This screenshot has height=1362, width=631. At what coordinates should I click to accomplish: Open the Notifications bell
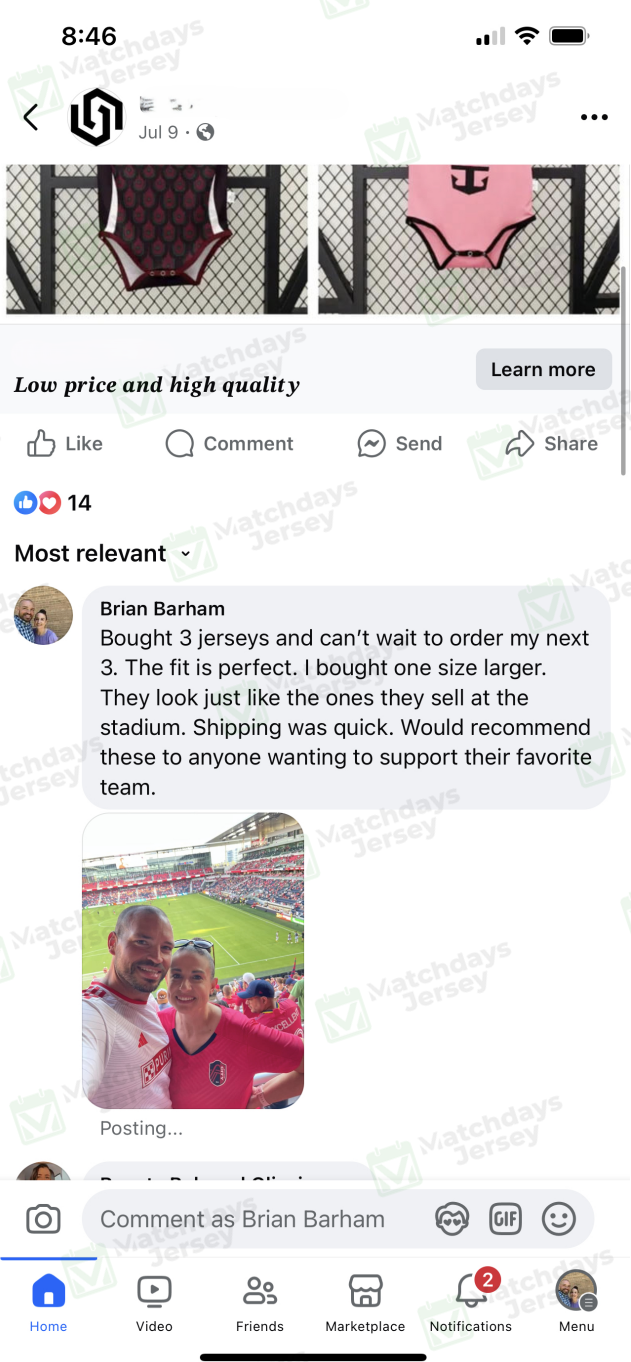click(471, 1298)
